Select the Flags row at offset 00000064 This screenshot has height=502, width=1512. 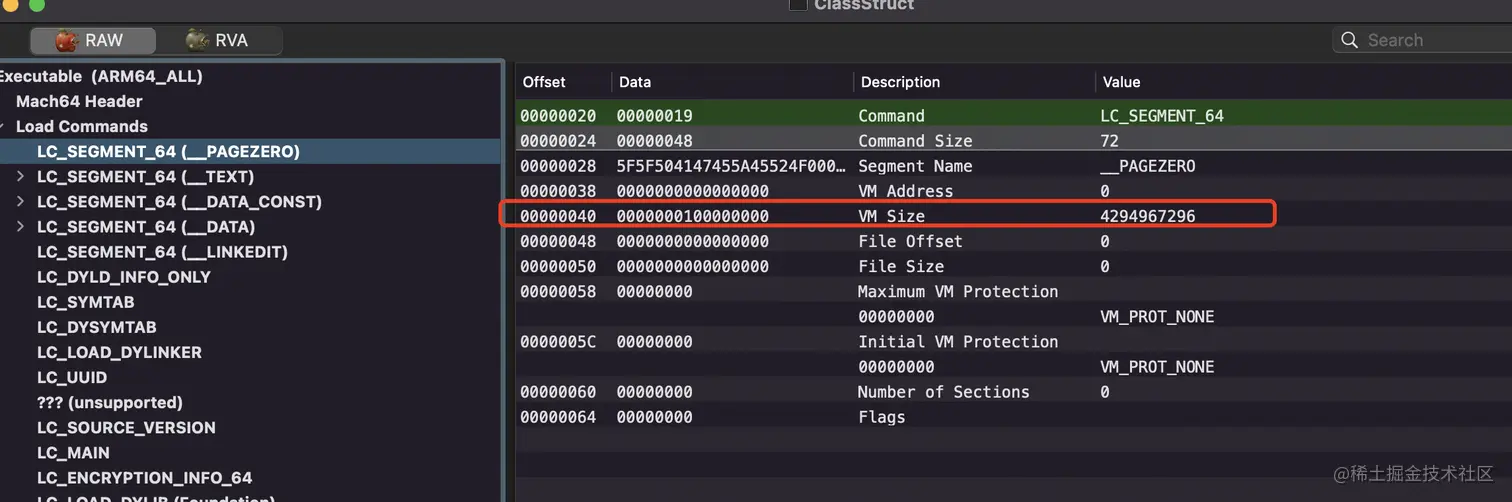pyautogui.click(x=1014, y=416)
